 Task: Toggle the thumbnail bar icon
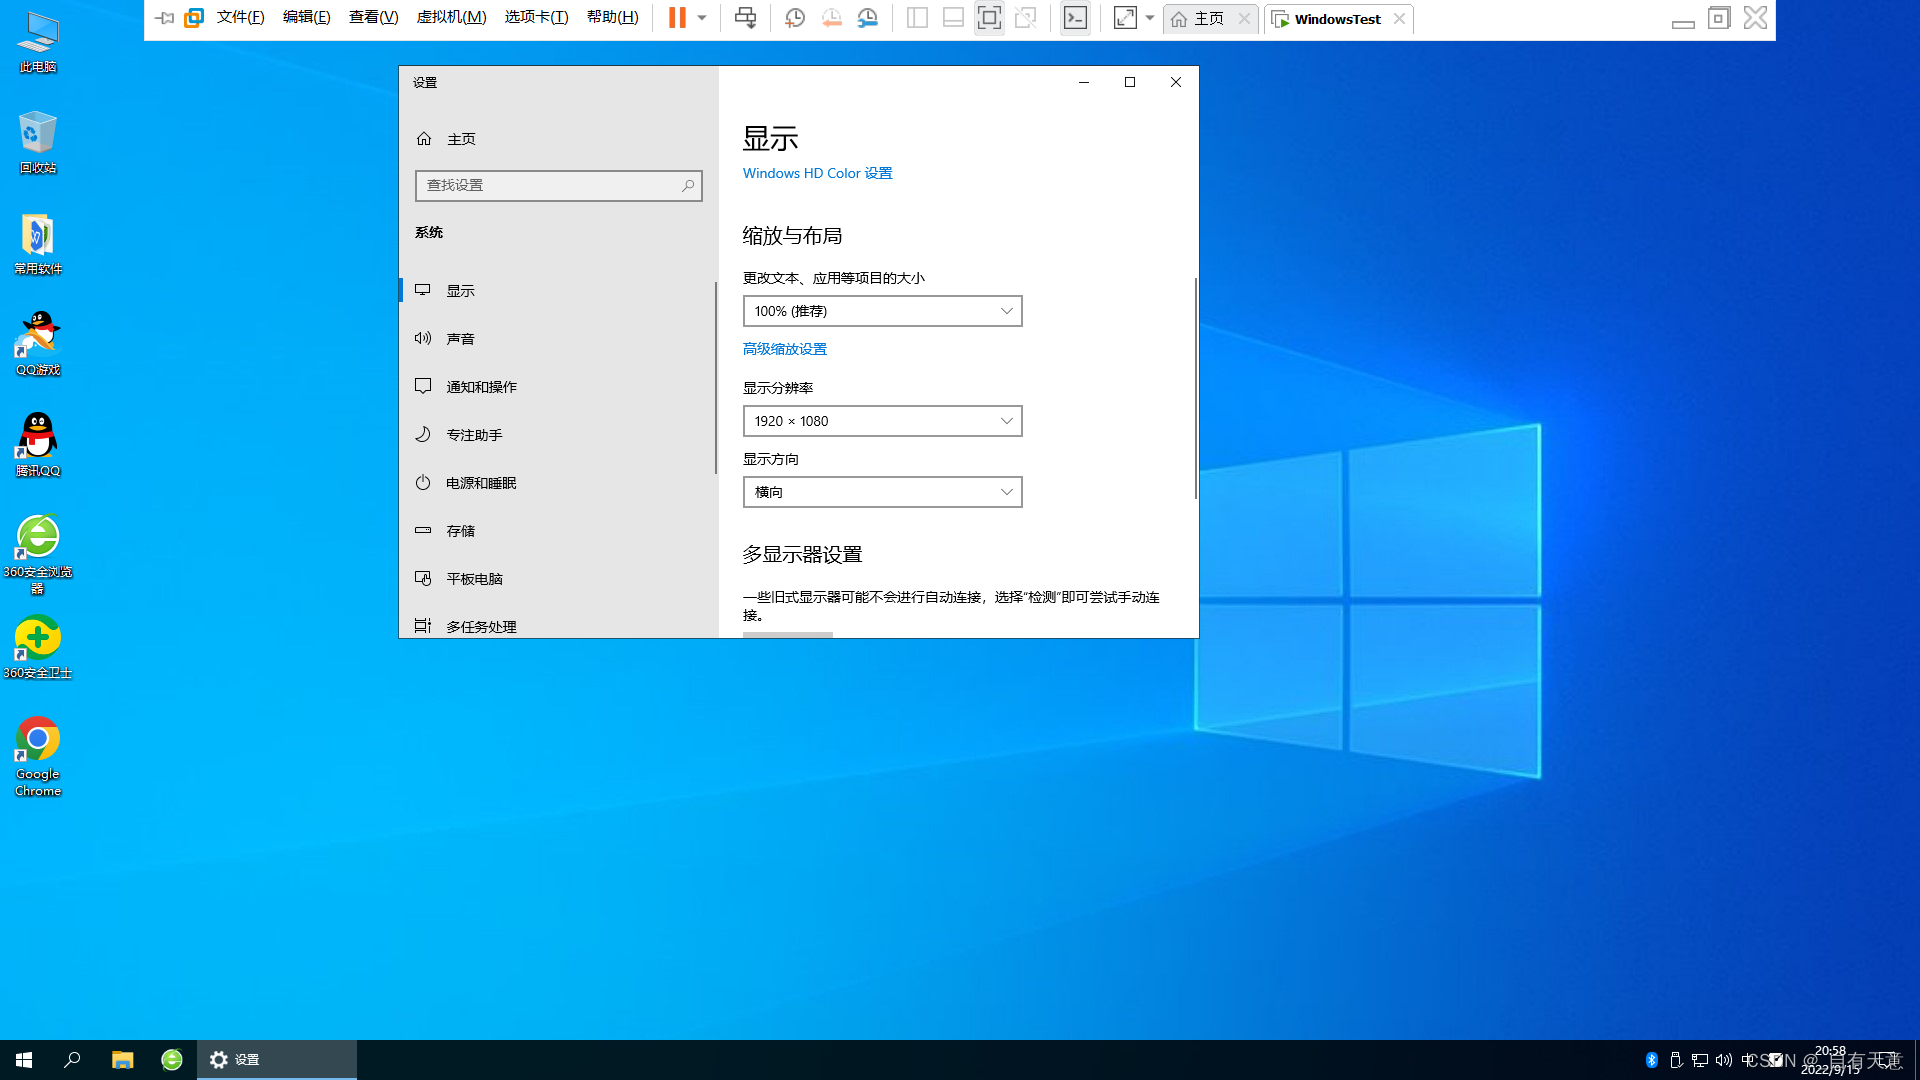tap(953, 18)
